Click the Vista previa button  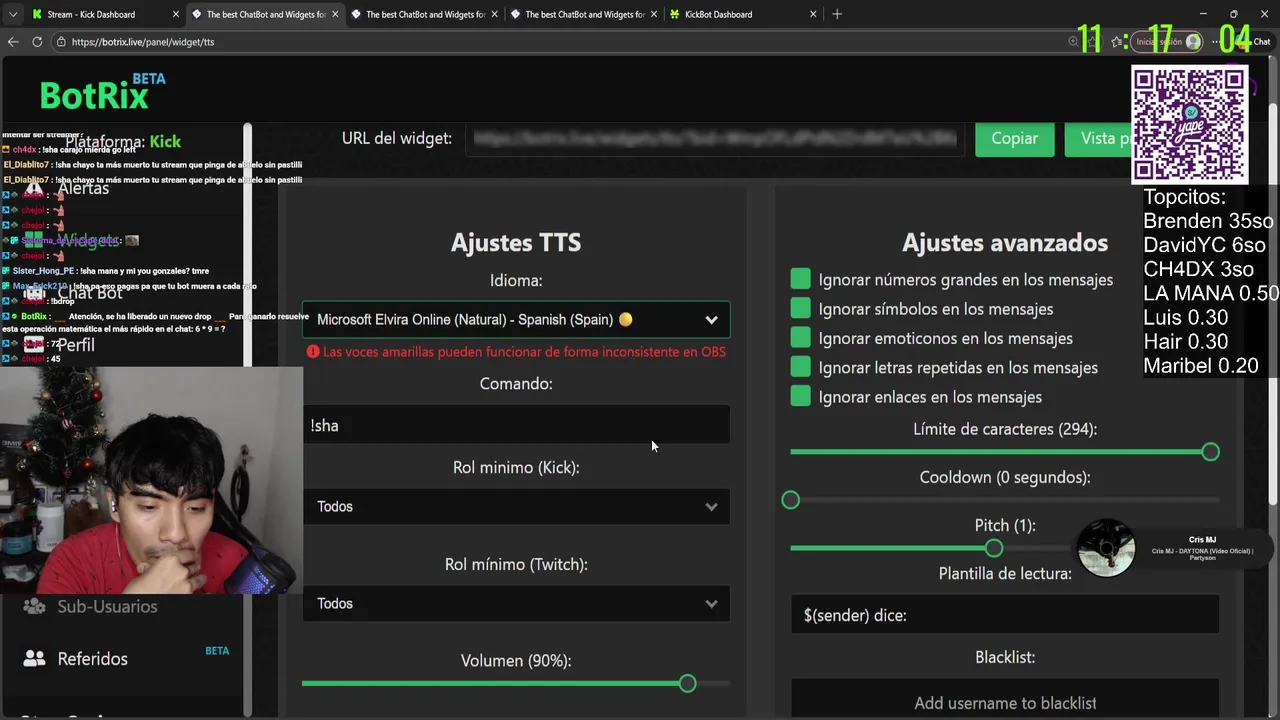coord(1098,138)
